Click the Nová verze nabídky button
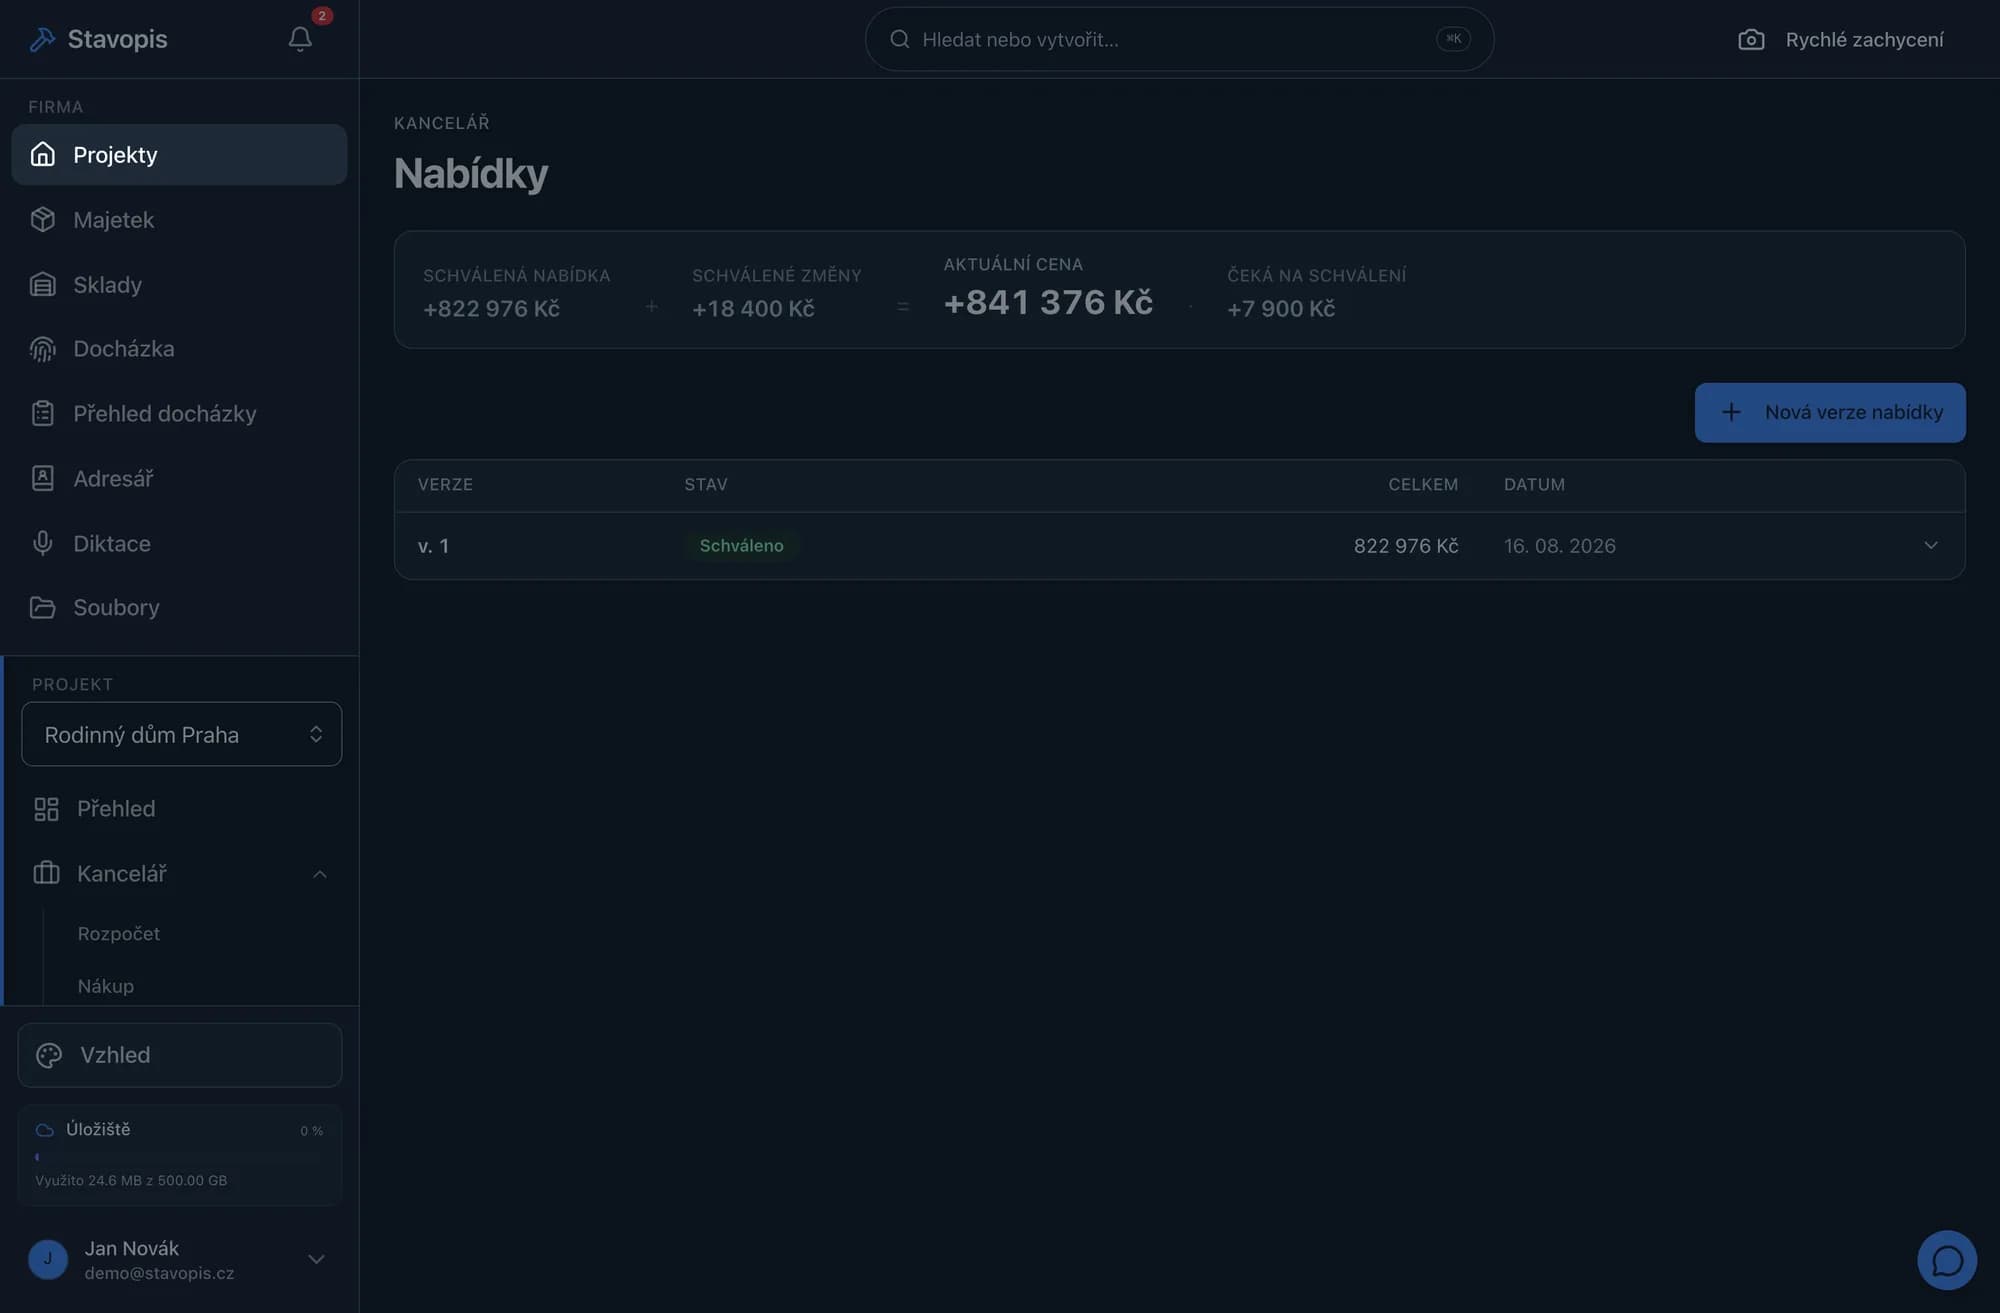The width and height of the screenshot is (2000, 1313). click(1829, 412)
